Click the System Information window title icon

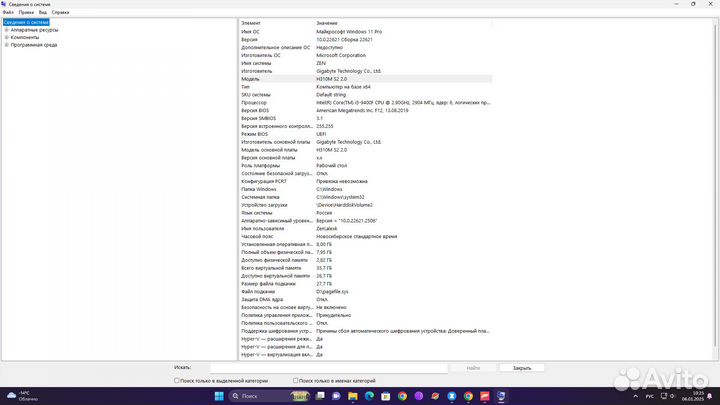pyautogui.click(x=4, y=4)
